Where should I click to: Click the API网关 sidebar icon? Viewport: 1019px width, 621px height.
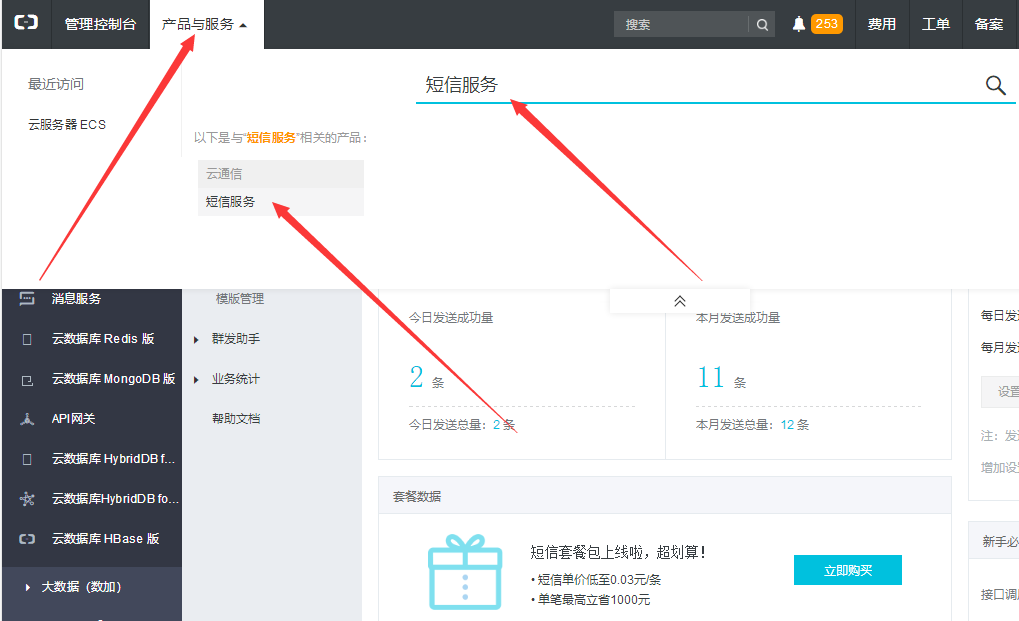pyautogui.click(x=27, y=419)
